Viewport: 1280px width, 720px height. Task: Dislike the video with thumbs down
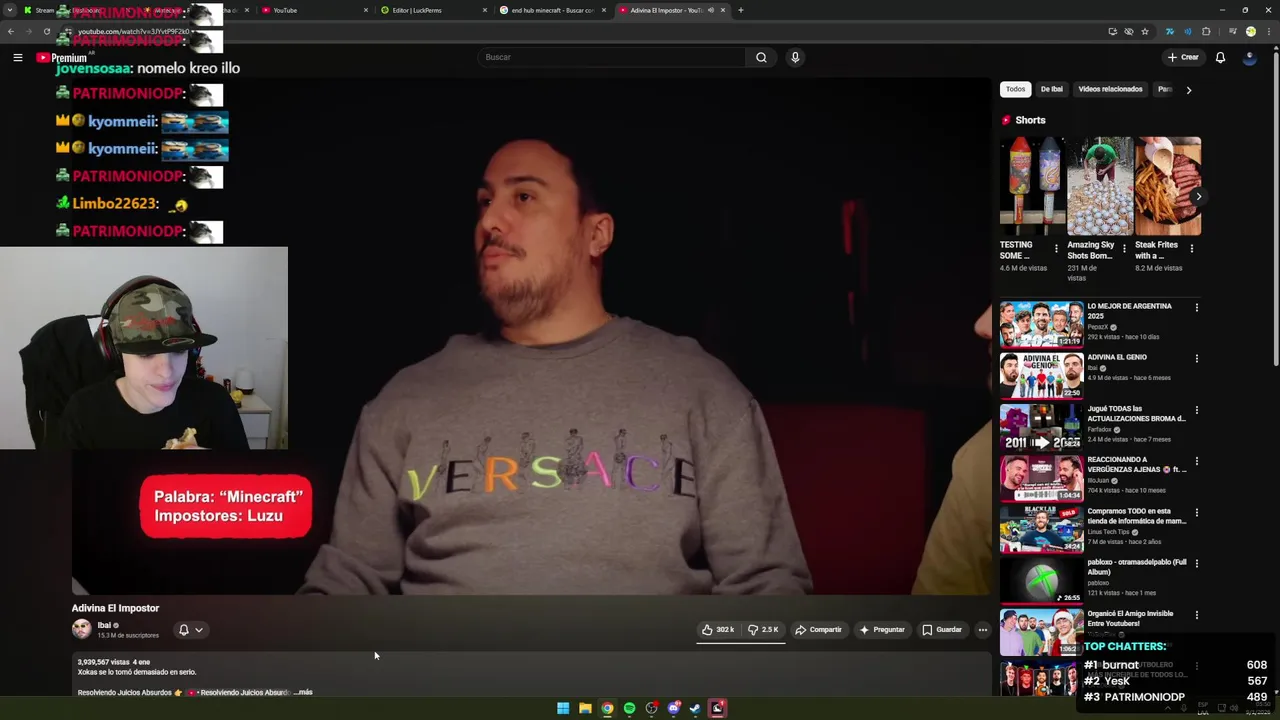[x=763, y=630]
